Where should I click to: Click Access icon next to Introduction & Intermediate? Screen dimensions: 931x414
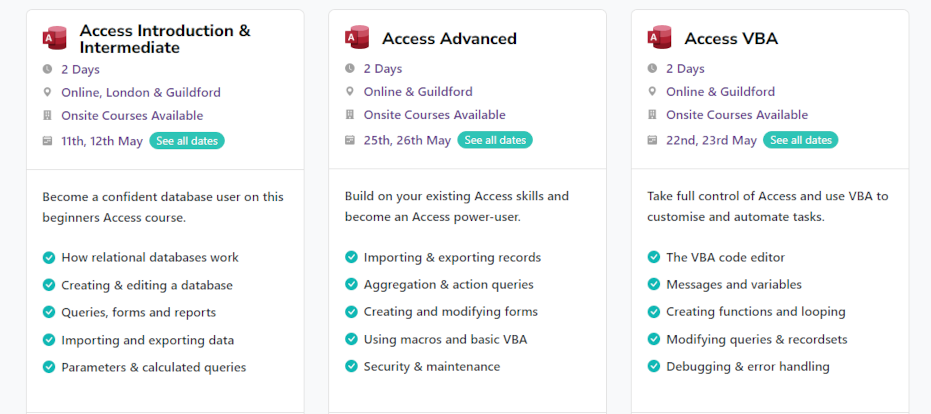coord(55,38)
